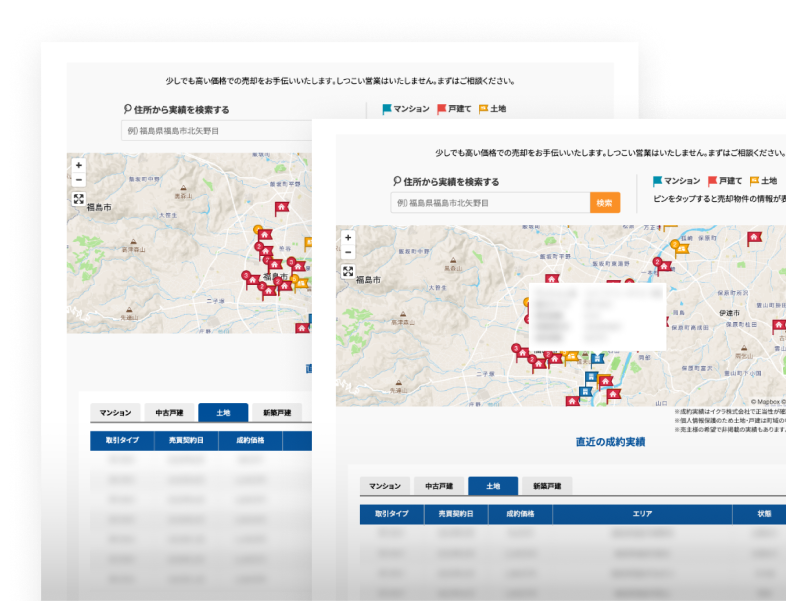Click zoom-in plus on the rear map
This screenshot has height=601, width=786.
[79, 165]
